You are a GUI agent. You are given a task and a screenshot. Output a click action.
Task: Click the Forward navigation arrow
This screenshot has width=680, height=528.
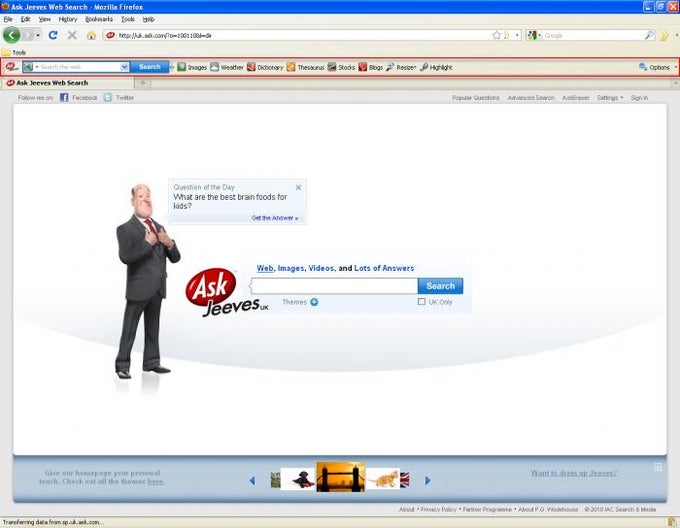click(x=29, y=35)
